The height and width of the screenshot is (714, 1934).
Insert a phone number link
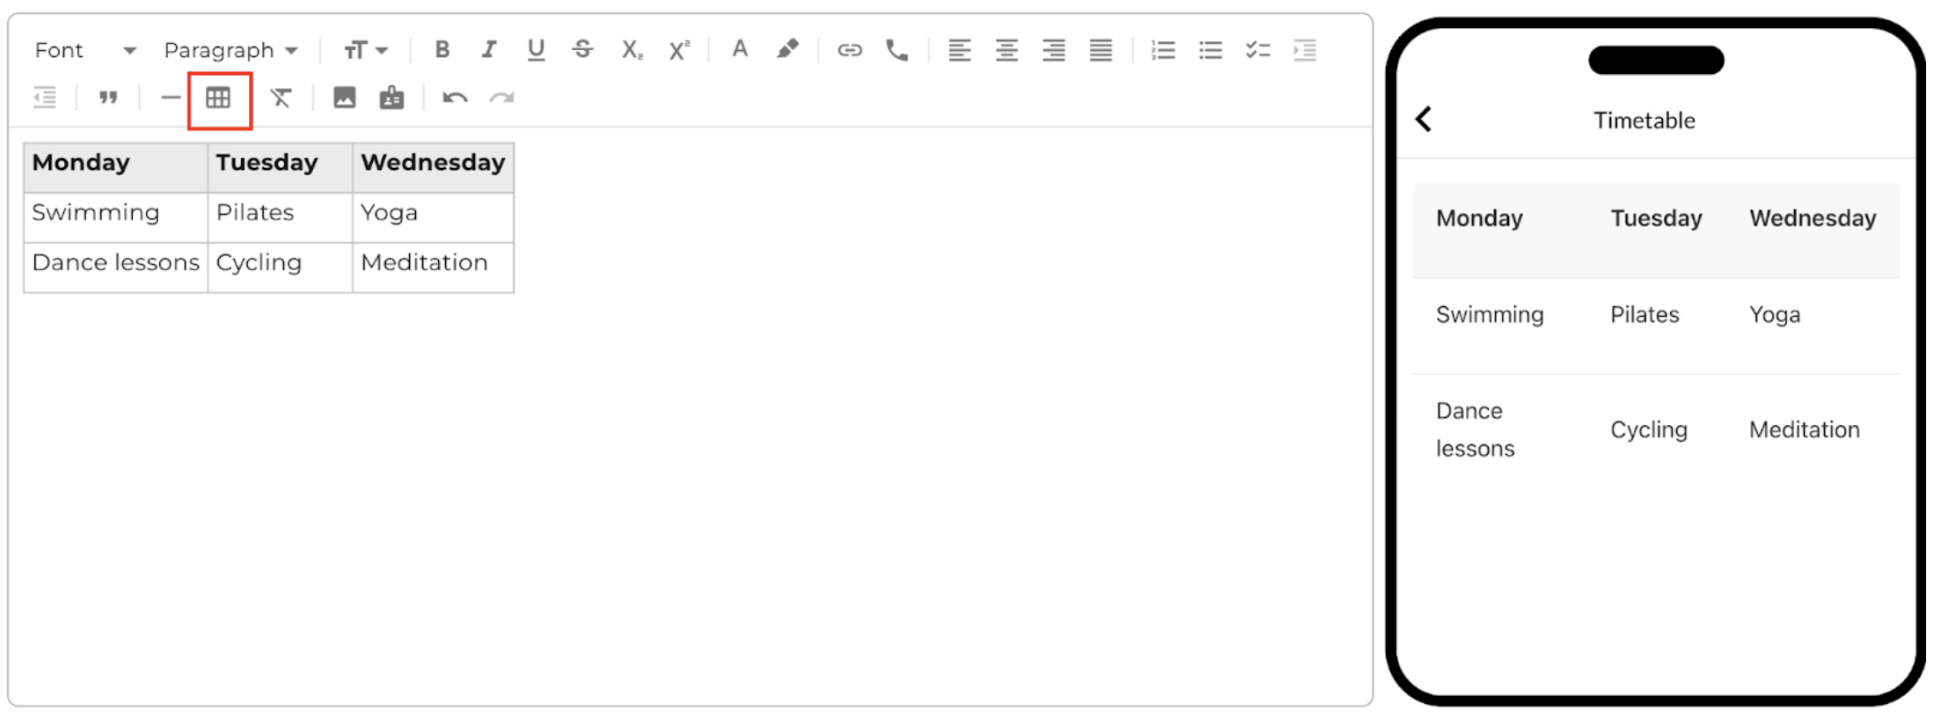click(x=897, y=50)
